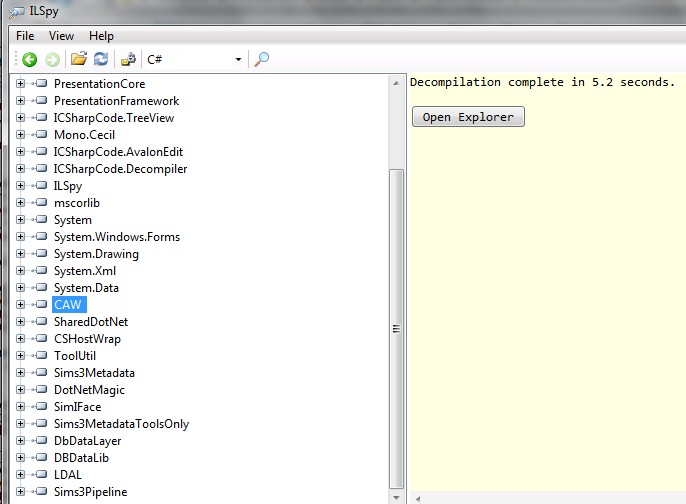Image resolution: width=686 pixels, height=504 pixels.
Task: Expand the mscorlib node
Action: click(x=20, y=202)
